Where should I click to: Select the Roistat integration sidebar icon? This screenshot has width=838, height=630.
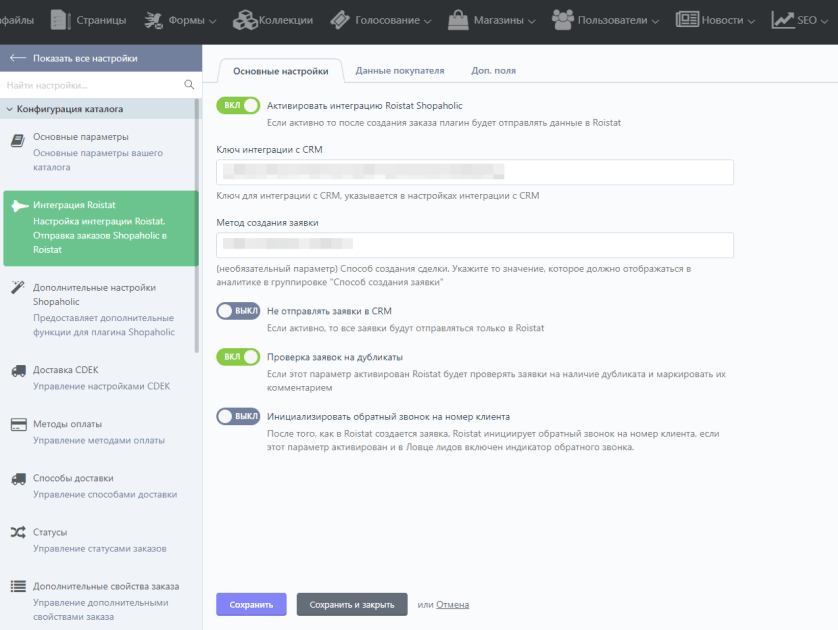click(19, 206)
